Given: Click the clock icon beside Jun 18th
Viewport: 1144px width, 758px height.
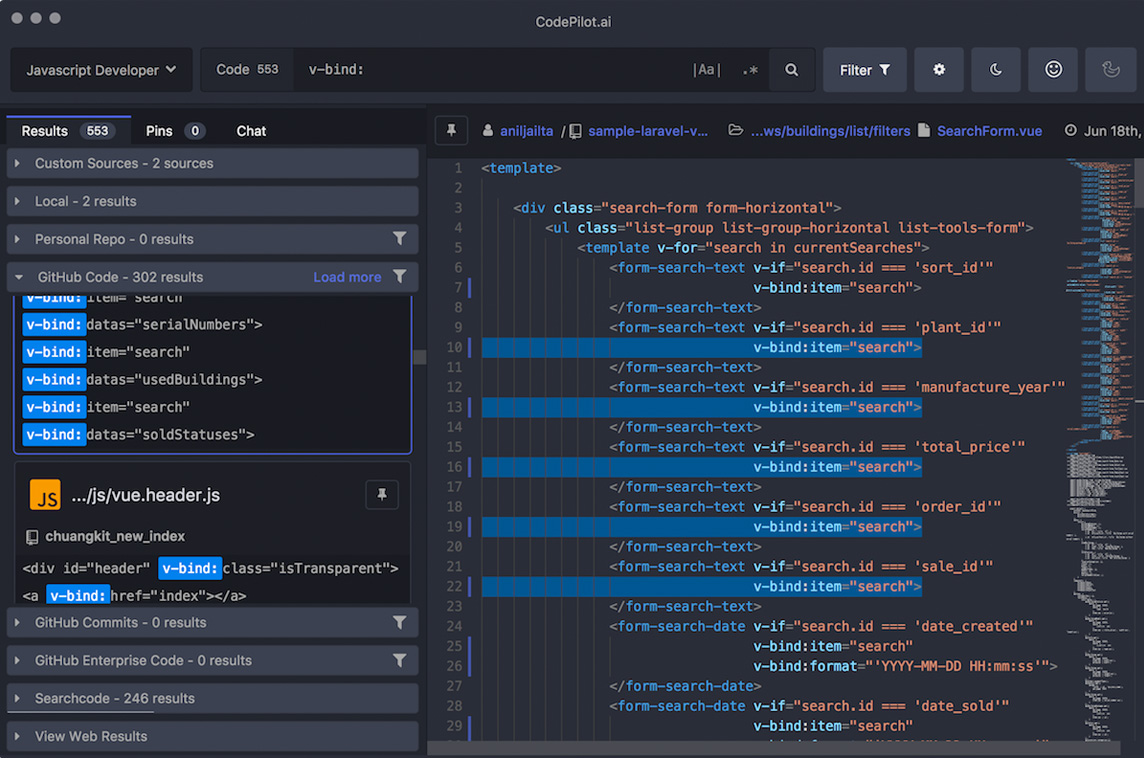Looking at the screenshot, I should click(1070, 131).
